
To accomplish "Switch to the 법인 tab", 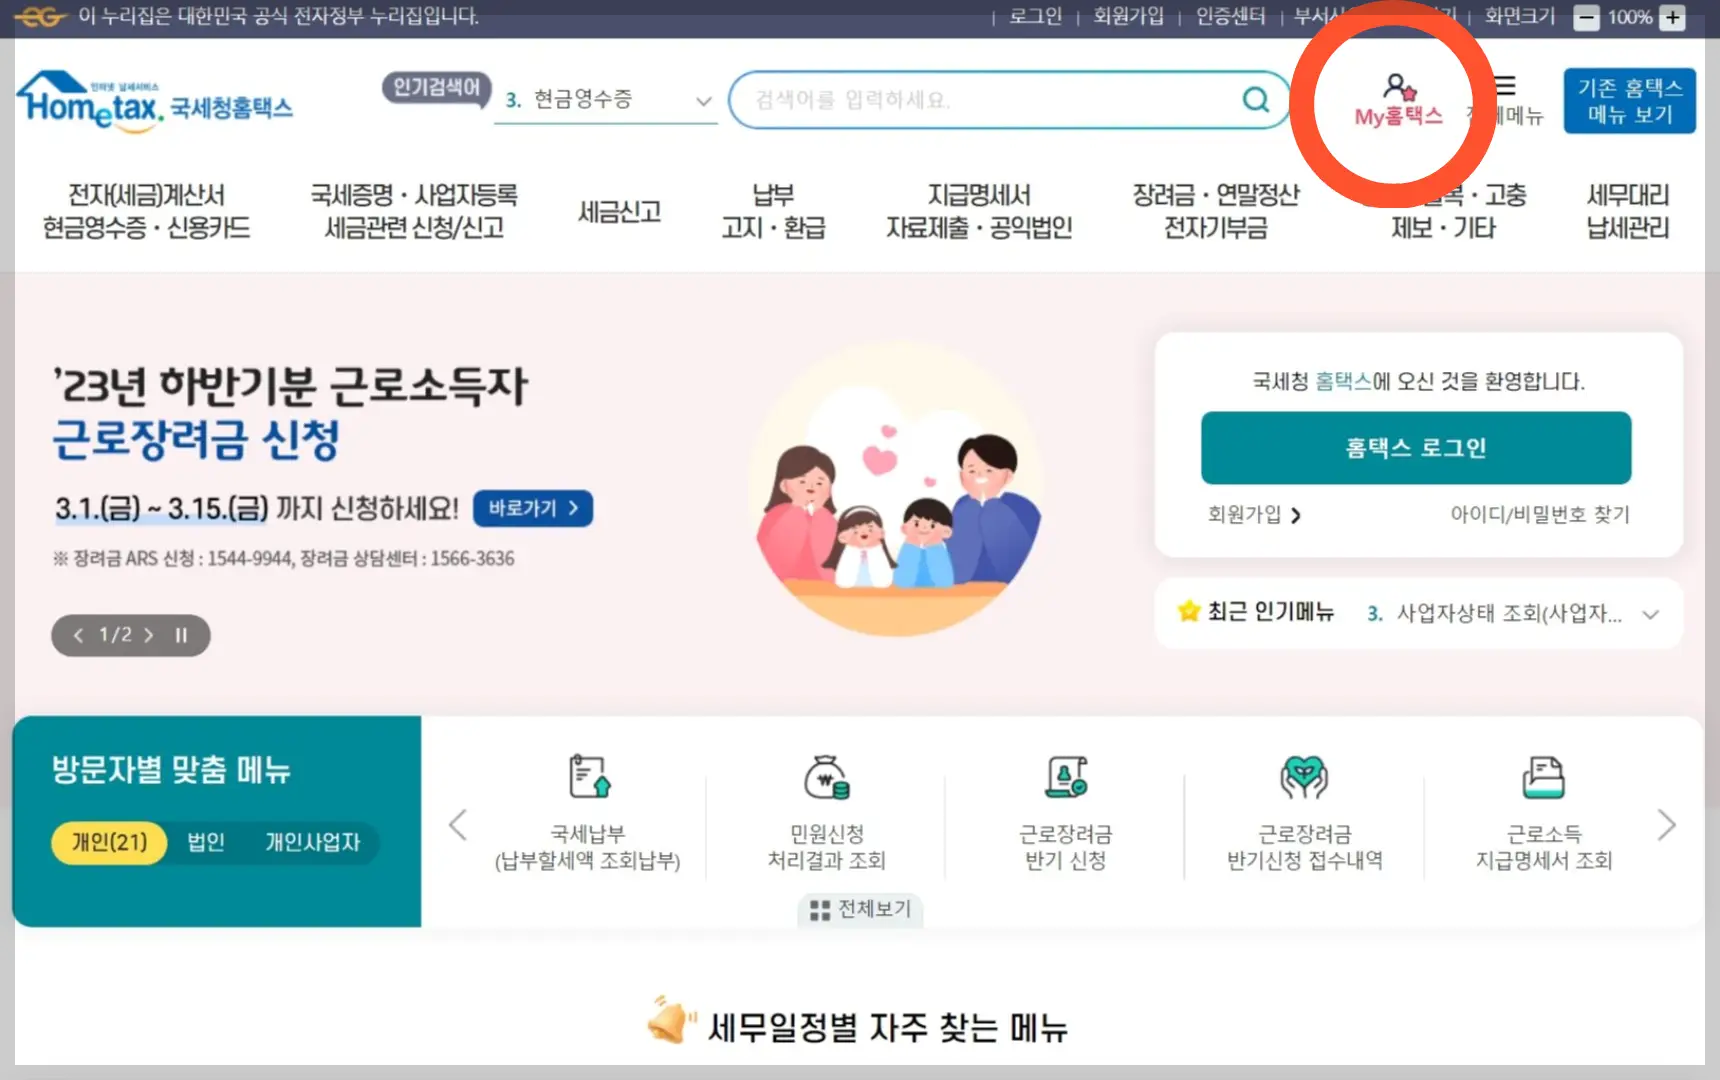I will pos(207,843).
